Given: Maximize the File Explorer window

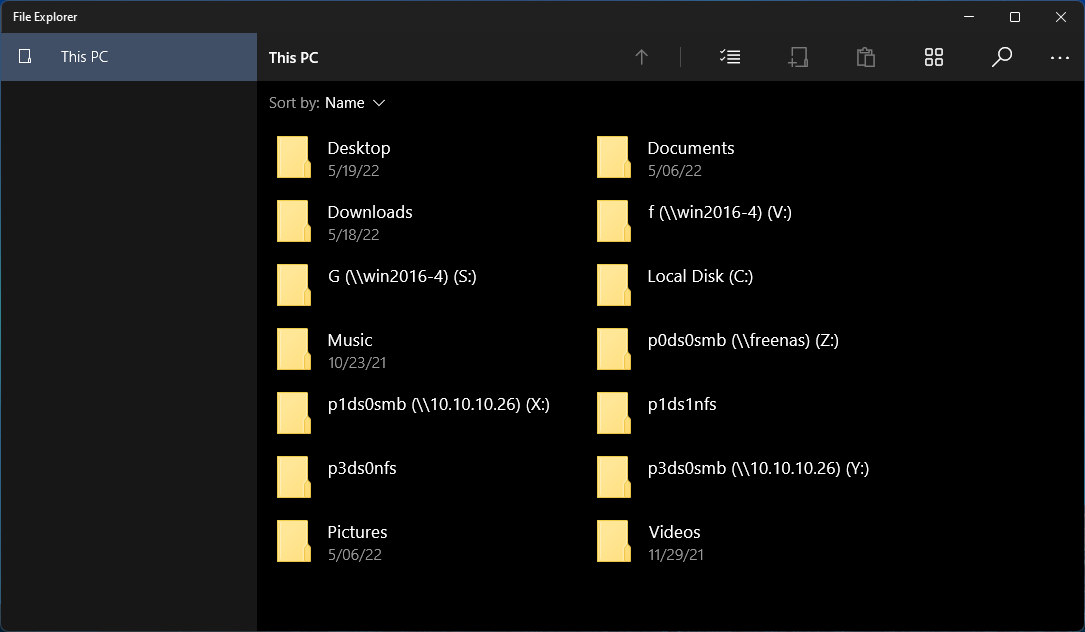Looking at the screenshot, I should (1014, 17).
